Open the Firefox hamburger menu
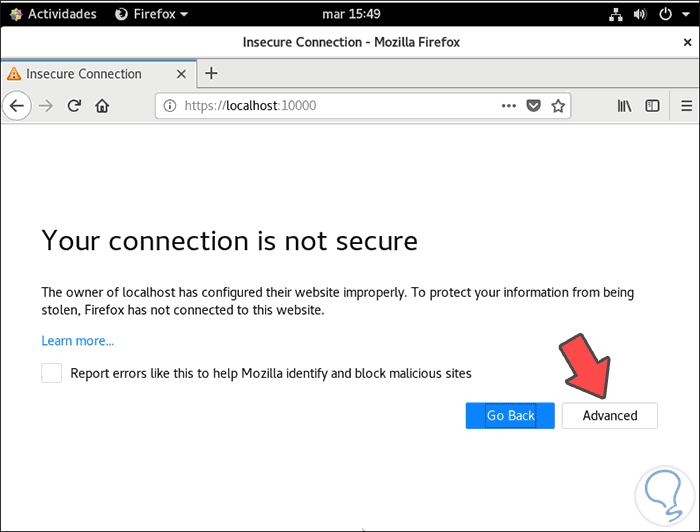Viewport: 700px width, 532px height. (686, 105)
